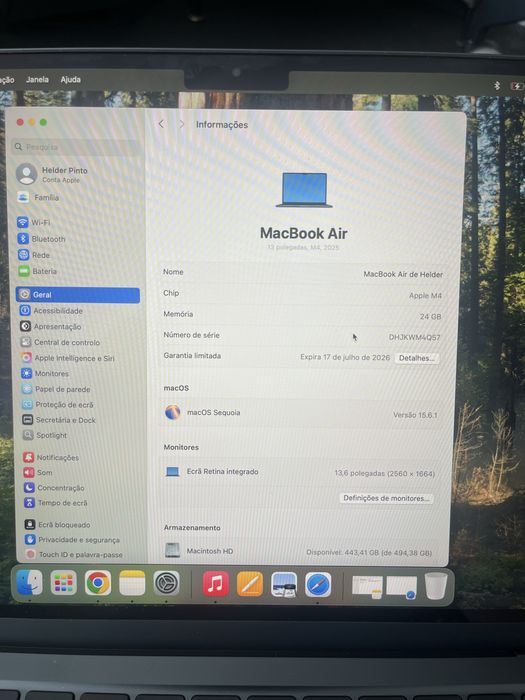This screenshot has width=525, height=700.
Task: Open Launchpad from the Dock
Action: pyautogui.click(x=63, y=583)
